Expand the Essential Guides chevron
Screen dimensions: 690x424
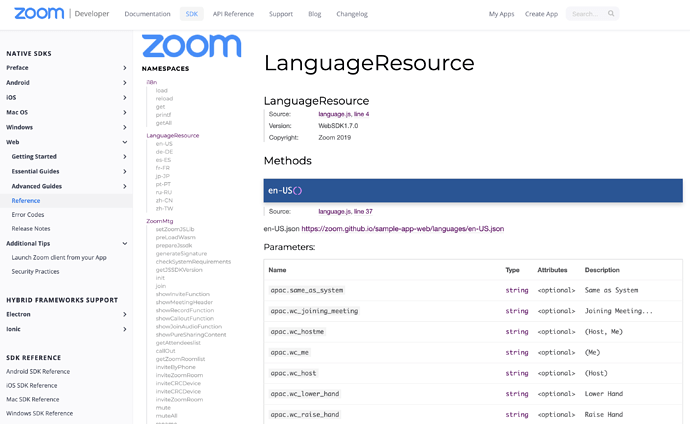click(125, 172)
